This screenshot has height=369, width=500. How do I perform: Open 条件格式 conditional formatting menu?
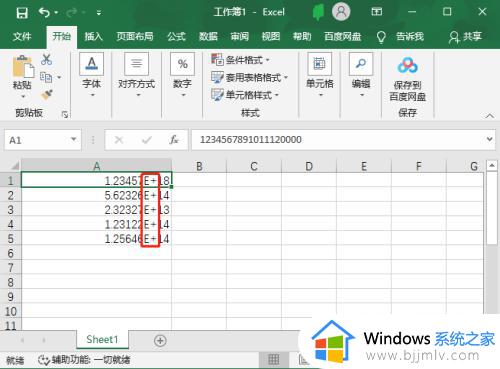241,60
